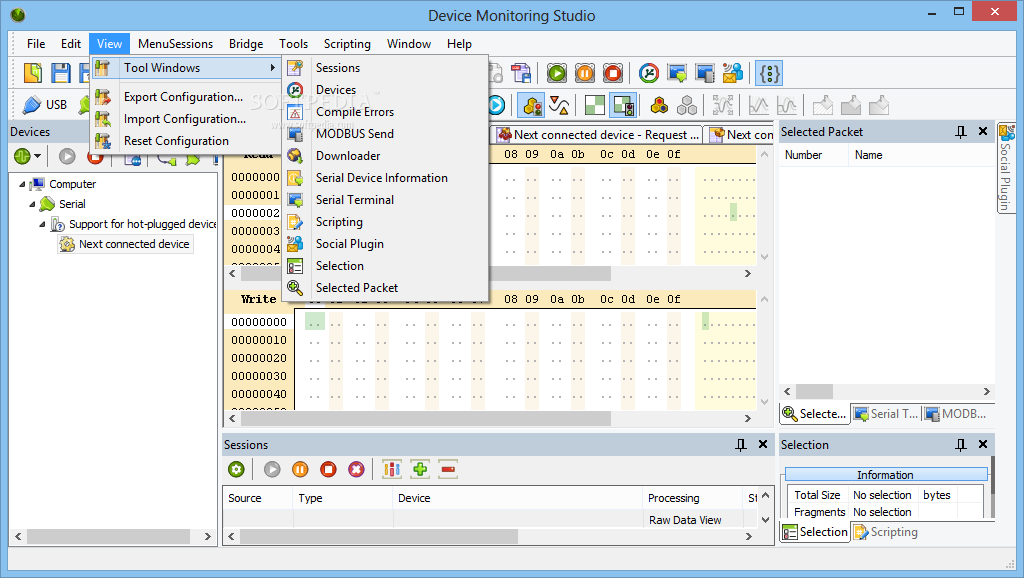Open the Bridge menu

click(x=246, y=44)
